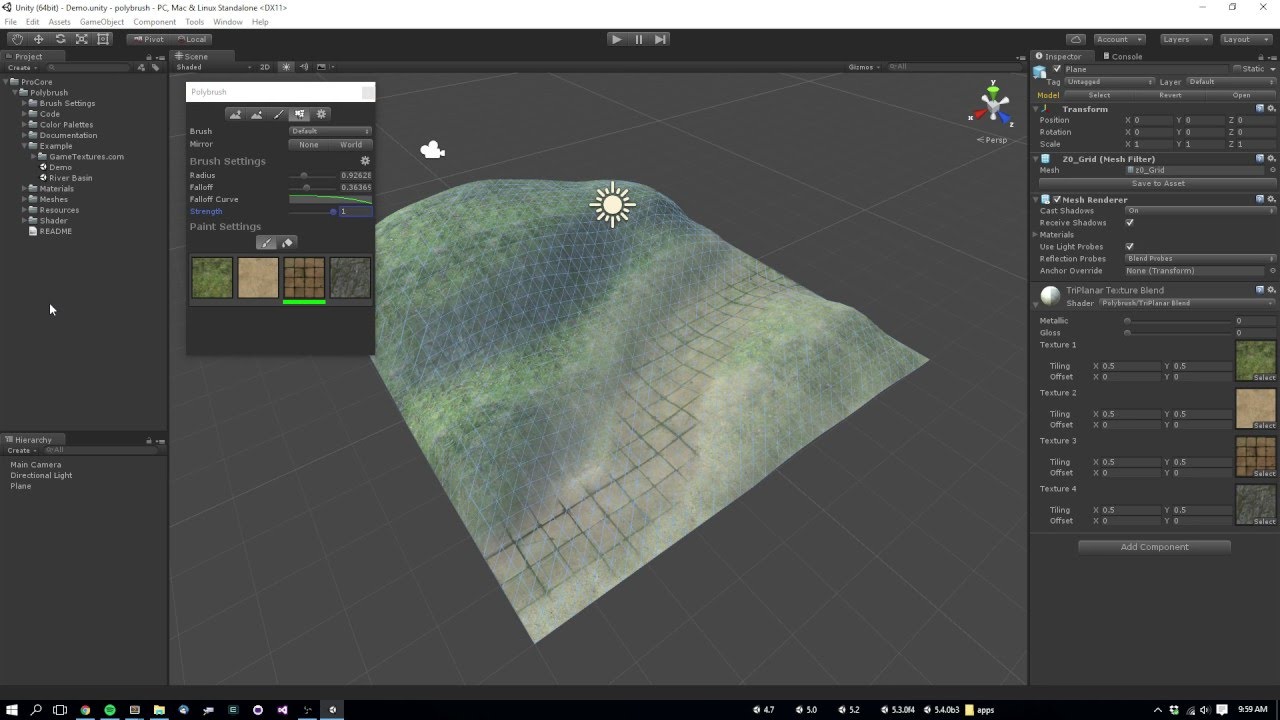
Task: Open Polybrush settings gear mode
Action: tap(321, 114)
